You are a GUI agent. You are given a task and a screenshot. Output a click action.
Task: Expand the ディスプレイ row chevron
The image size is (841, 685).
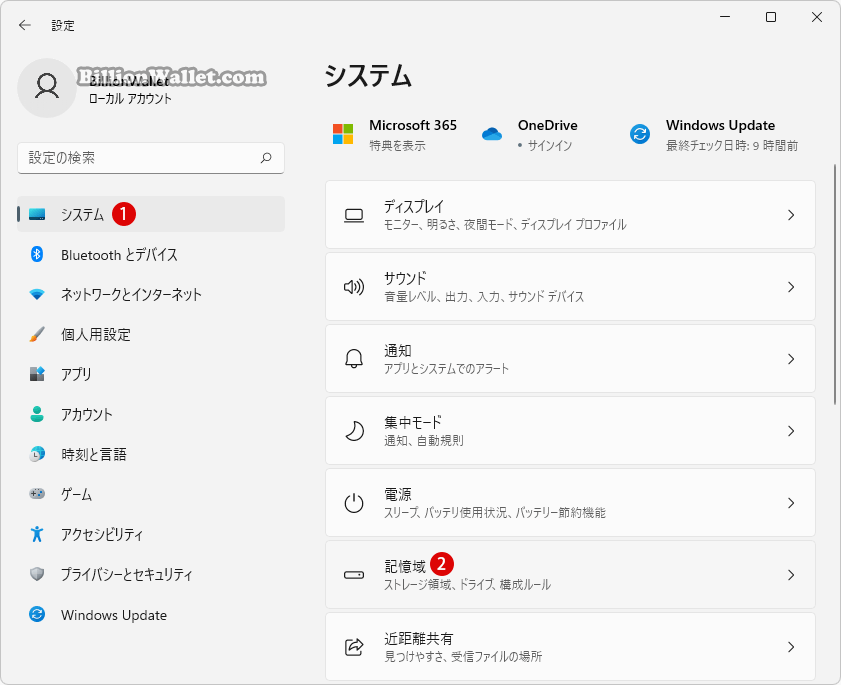pos(791,215)
